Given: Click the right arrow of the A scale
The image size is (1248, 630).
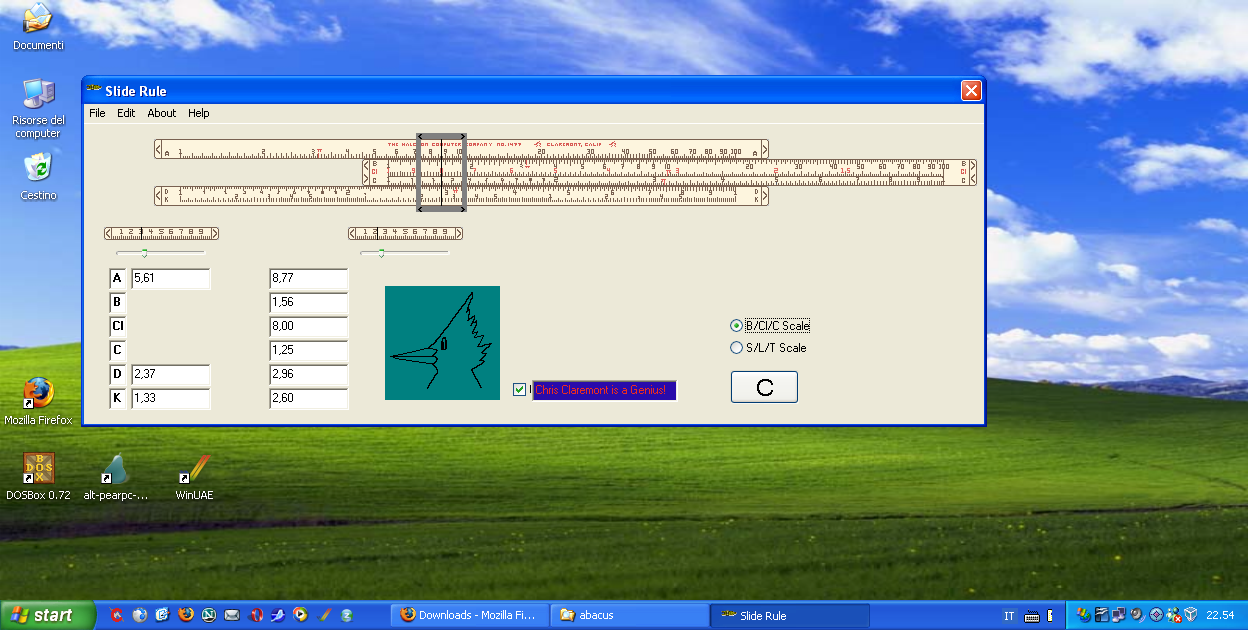Looking at the screenshot, I should pyautogui.click(x=765, y=149).
